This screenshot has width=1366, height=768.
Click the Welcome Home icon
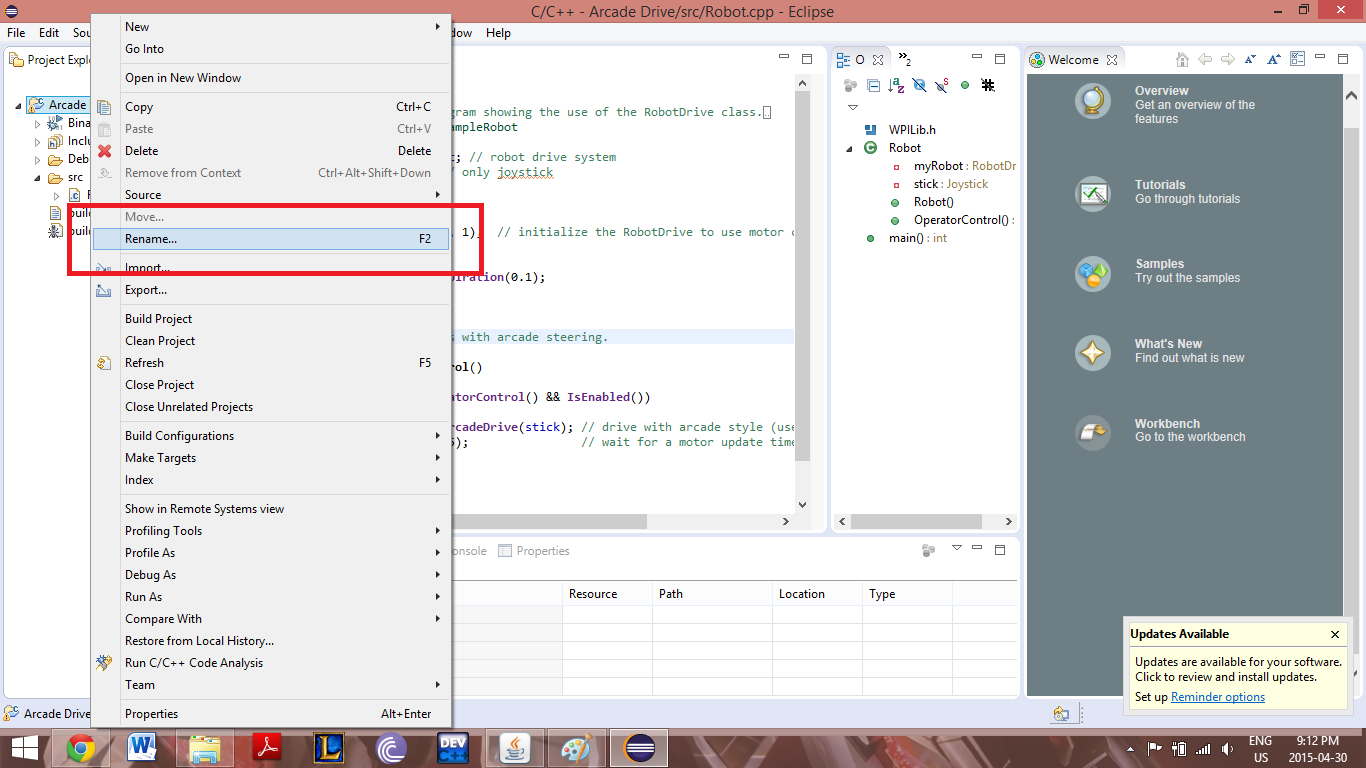[x=1183, y=60]
